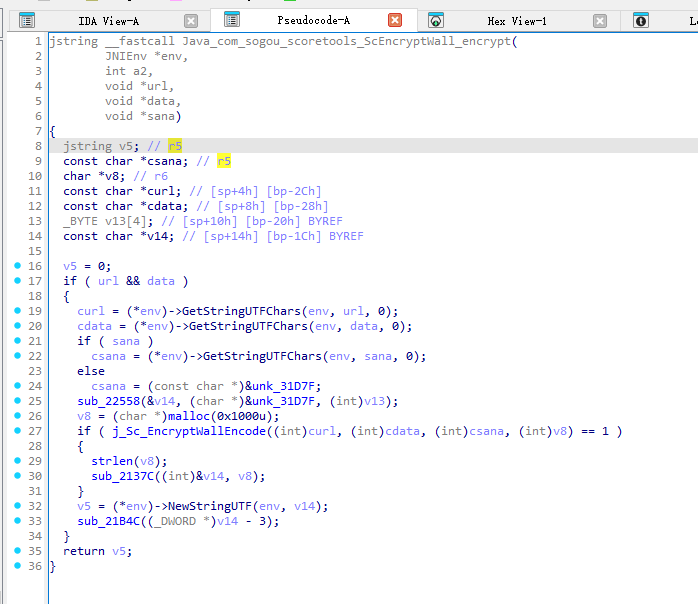
Task: Click the malloc call on line 26
Action: coord(188,416)
